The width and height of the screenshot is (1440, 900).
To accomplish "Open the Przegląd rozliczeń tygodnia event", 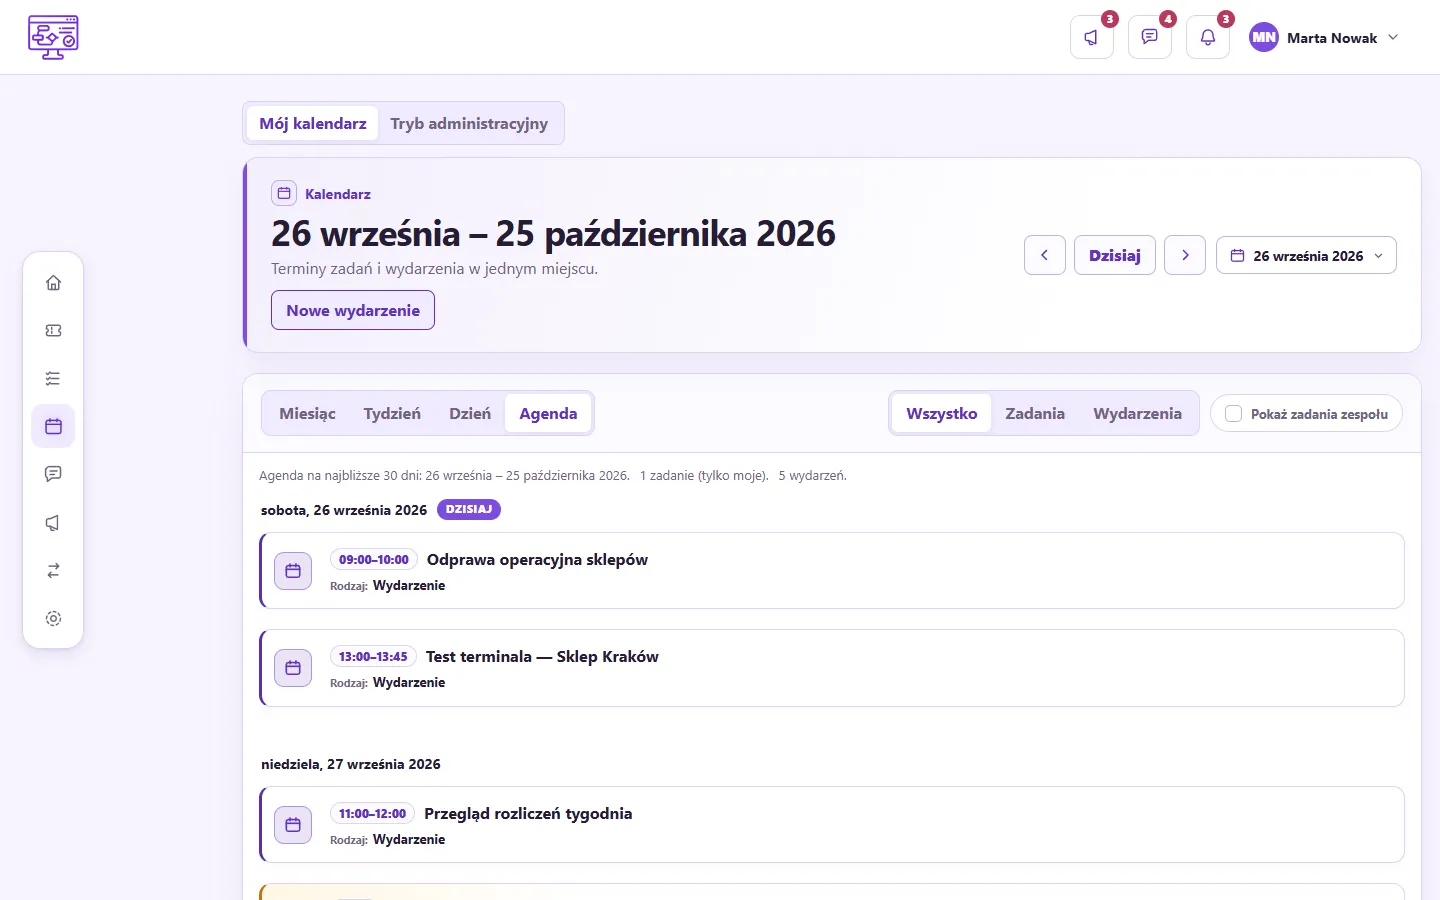I will [x=832, y=825].
